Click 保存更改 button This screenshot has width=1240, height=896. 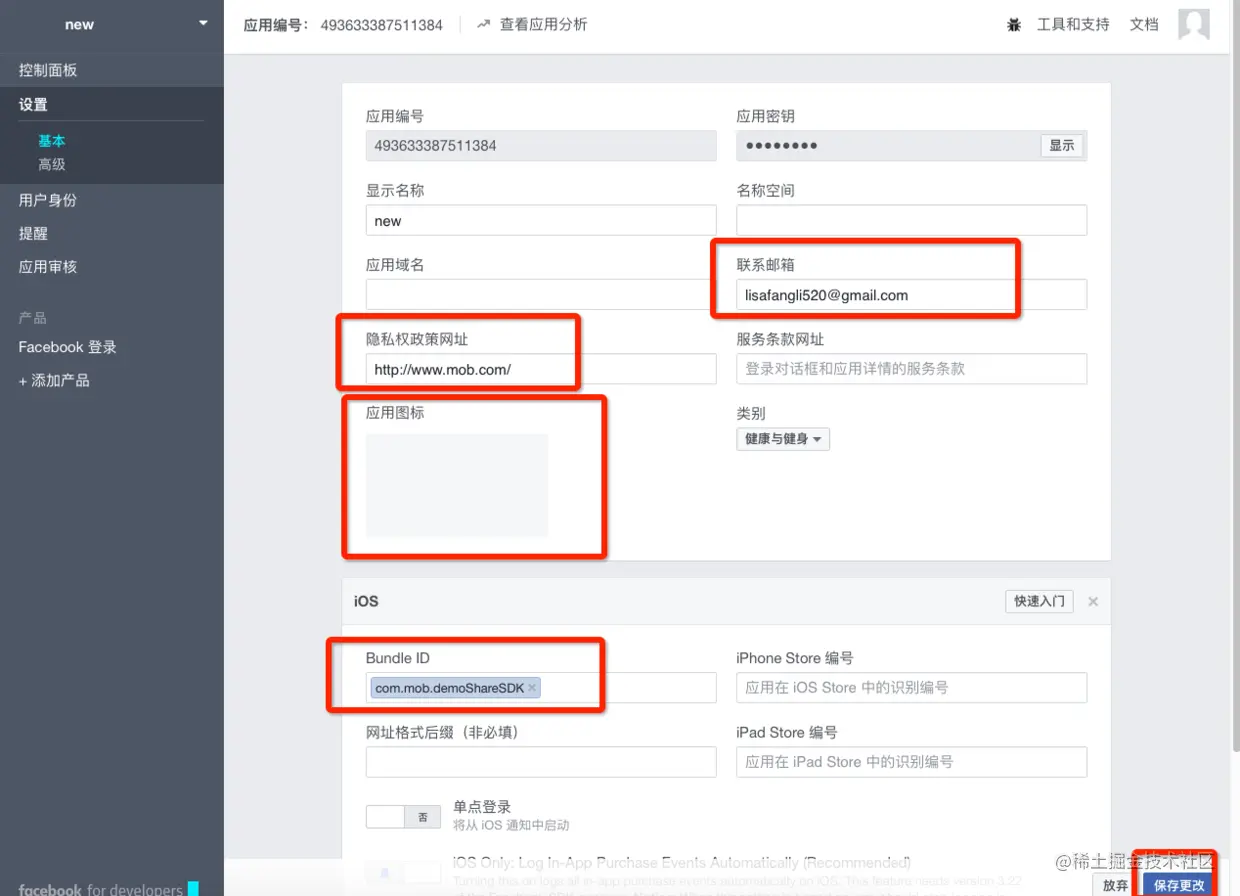(x=1179, y=885)
